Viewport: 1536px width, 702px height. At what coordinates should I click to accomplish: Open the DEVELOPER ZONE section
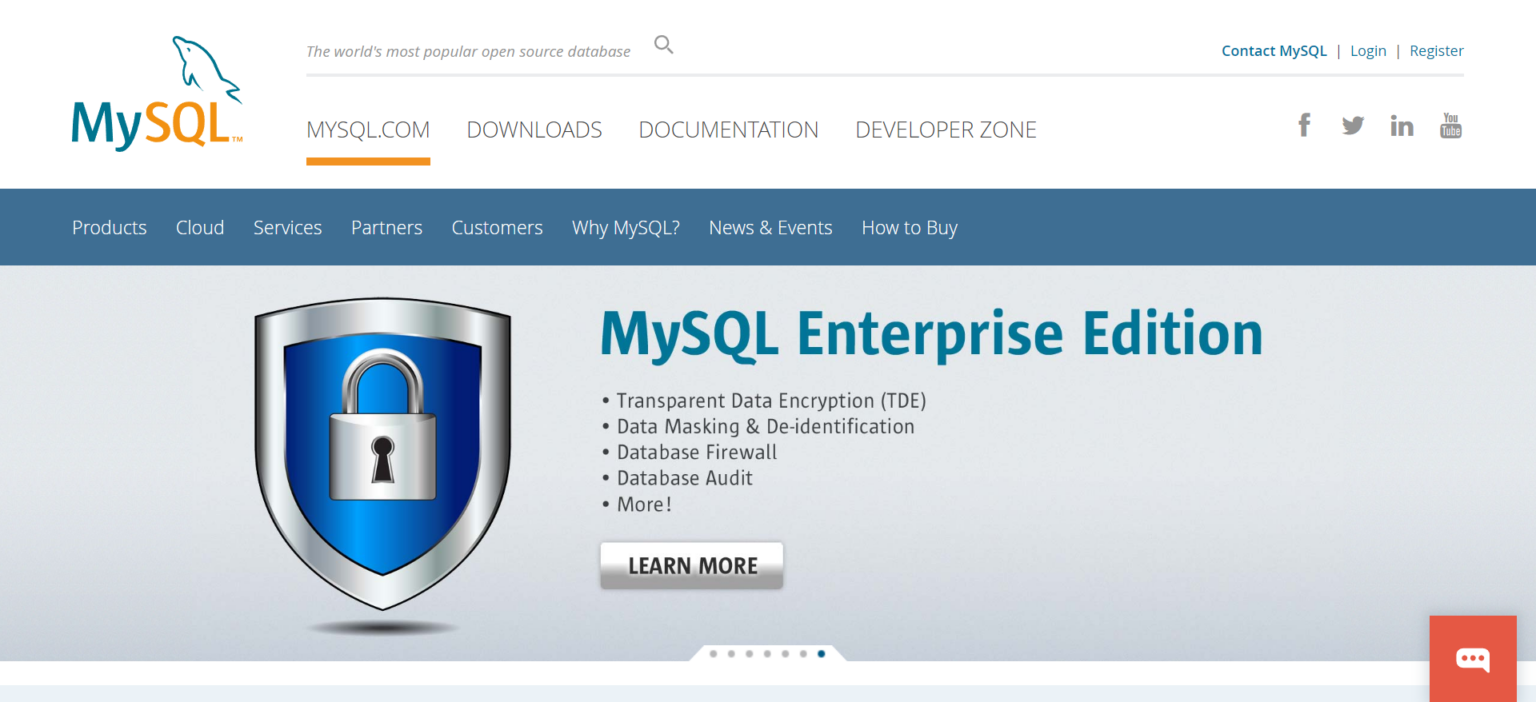tap(945, 129)
